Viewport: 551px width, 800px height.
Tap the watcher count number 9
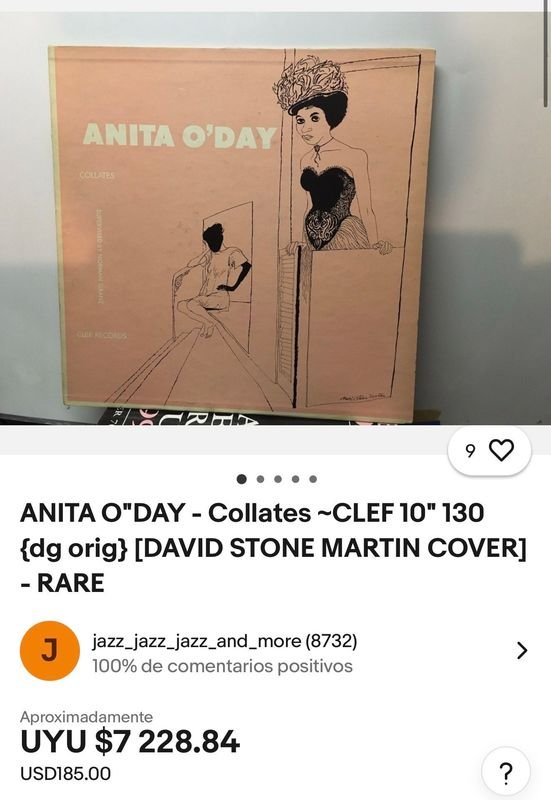point(470,451)
